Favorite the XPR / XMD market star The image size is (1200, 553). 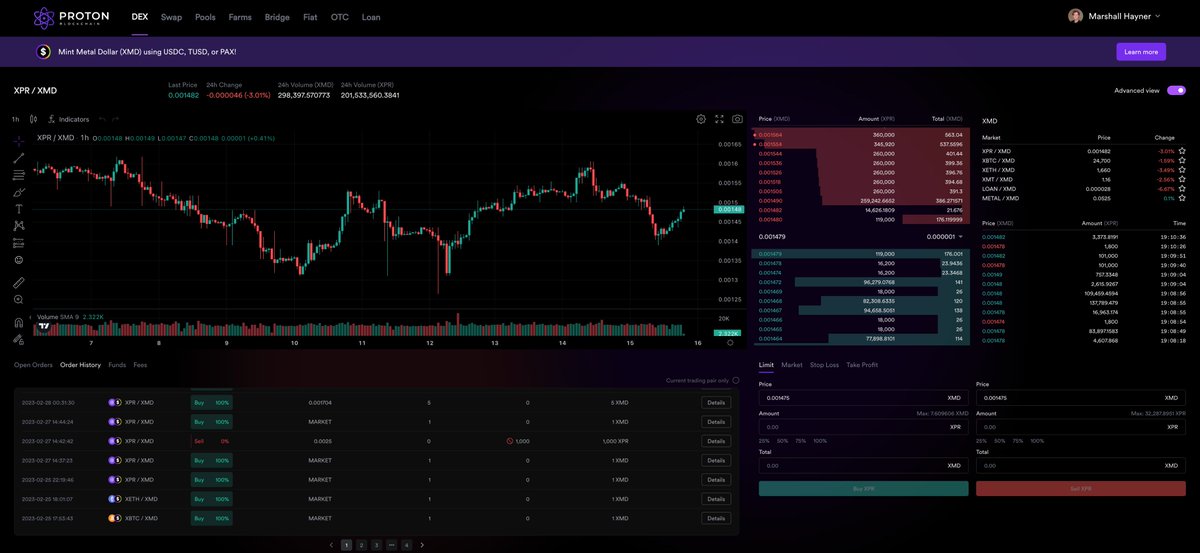1182,151
